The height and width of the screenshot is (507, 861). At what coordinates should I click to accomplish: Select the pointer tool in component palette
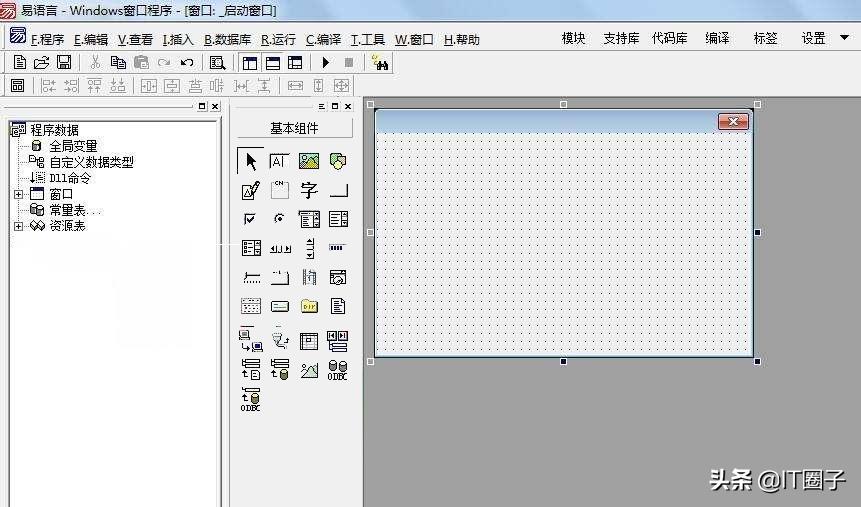pyautogui.click(x=251, y=161)
